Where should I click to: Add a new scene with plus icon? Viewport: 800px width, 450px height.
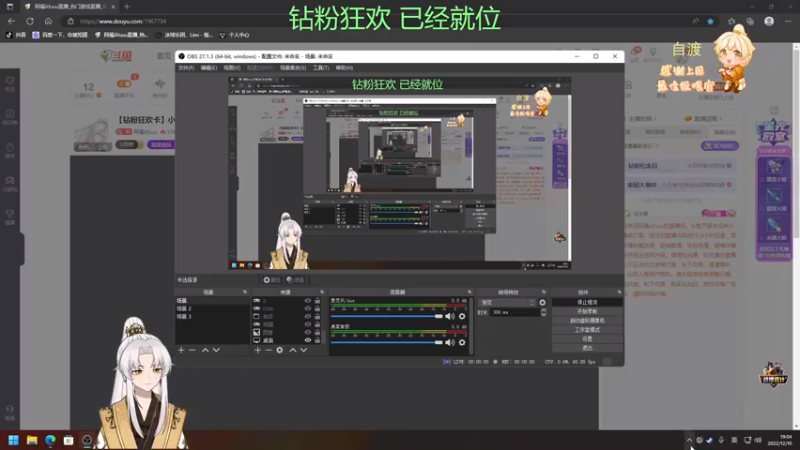[181, 350]
